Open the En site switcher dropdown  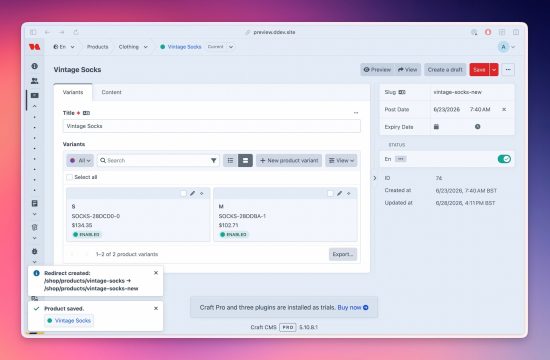(64, 47)
